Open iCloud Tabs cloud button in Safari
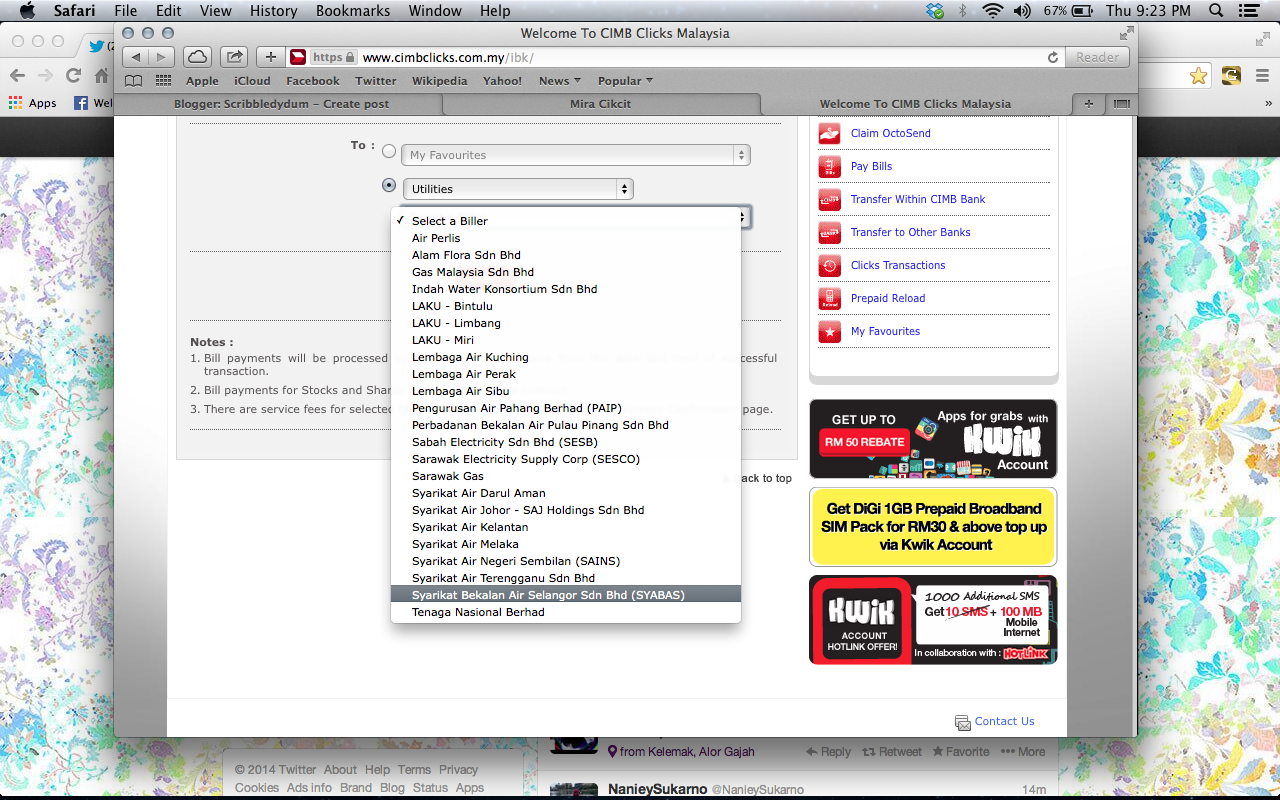1280x800 pixels. pyautogui.click(x=198, y=57)
